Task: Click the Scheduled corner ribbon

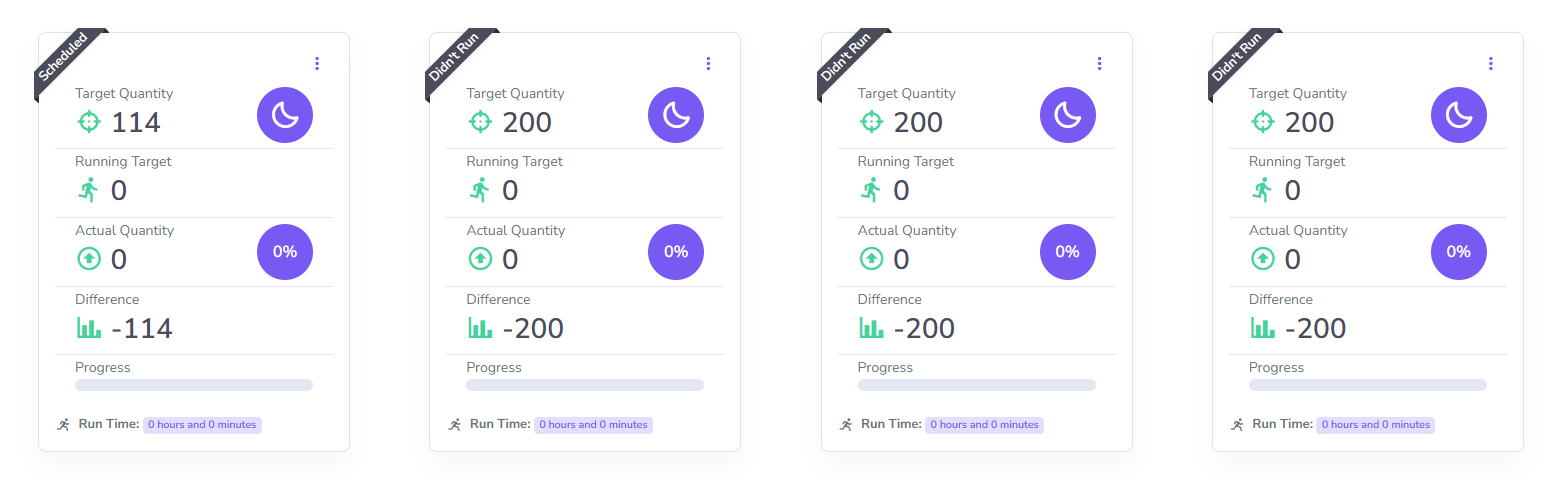Action: pos(64,58)
